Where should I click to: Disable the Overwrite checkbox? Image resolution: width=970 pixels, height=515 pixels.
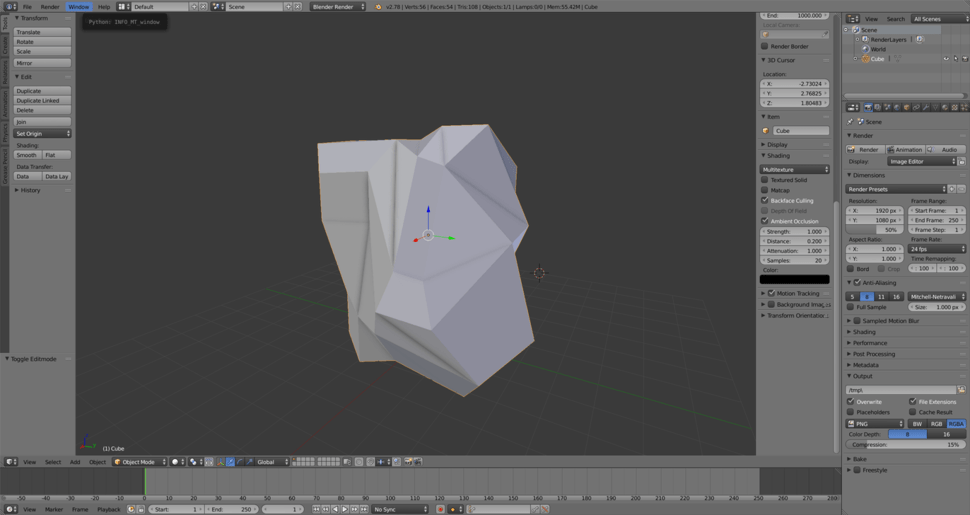click(851, 401)
